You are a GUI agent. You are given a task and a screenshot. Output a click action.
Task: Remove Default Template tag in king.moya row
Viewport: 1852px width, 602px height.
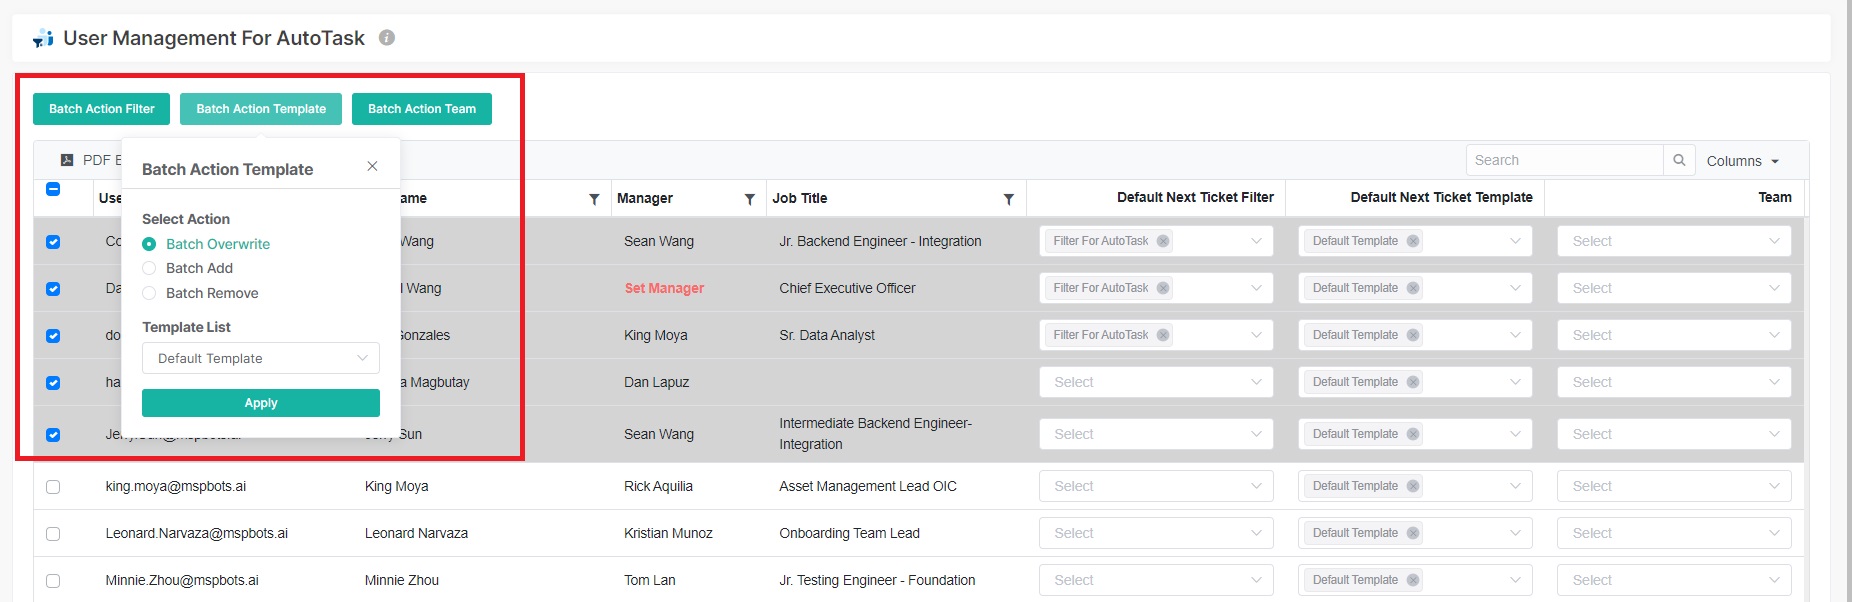[1413, 486]
